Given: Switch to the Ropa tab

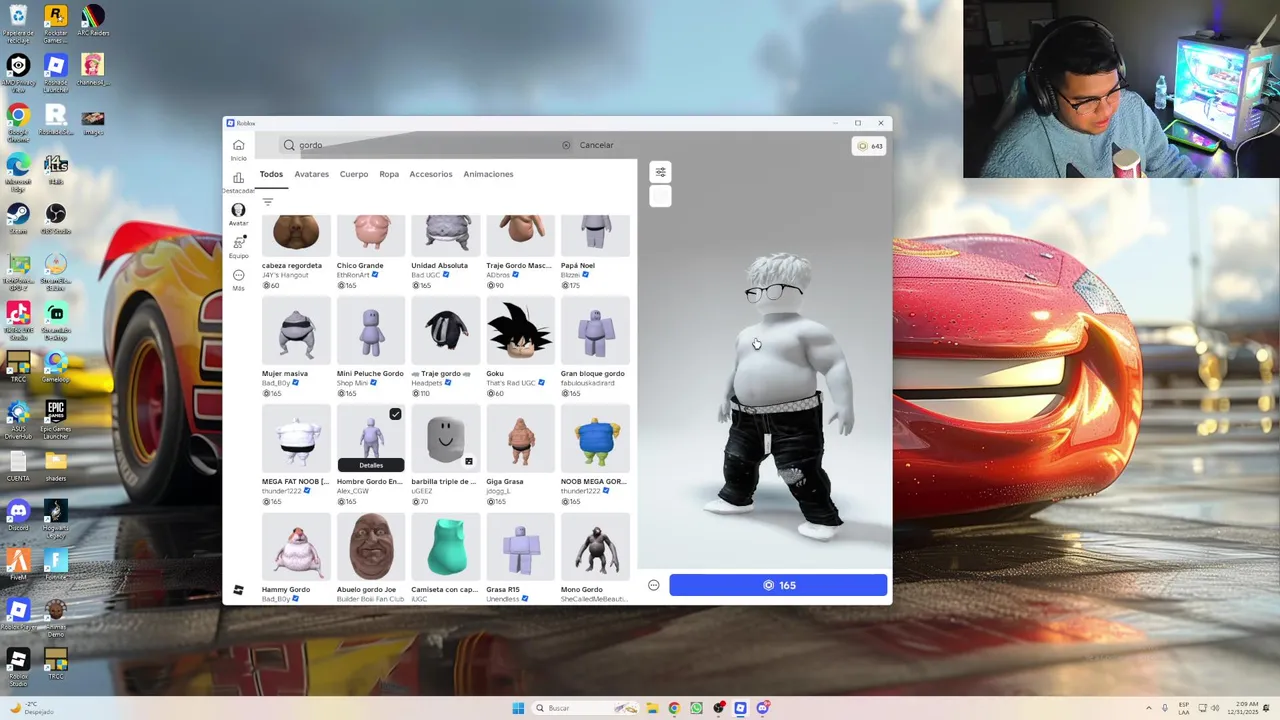Looking at the screenshot, I should (389, 174).
